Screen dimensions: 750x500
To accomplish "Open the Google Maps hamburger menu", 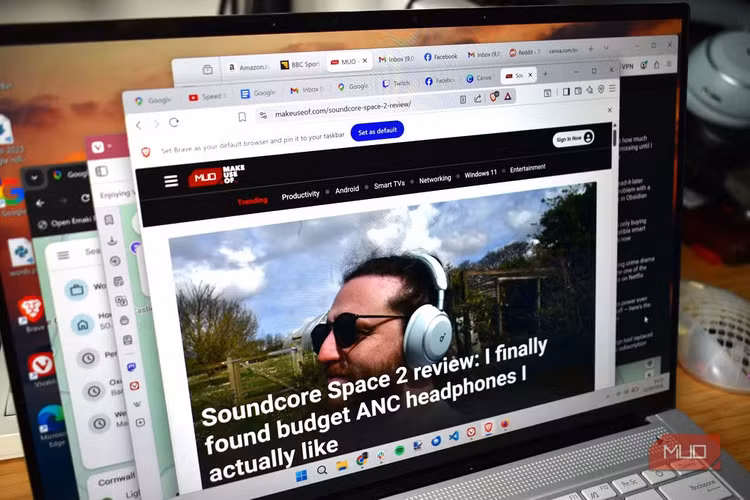I will [x=63, y=255].
